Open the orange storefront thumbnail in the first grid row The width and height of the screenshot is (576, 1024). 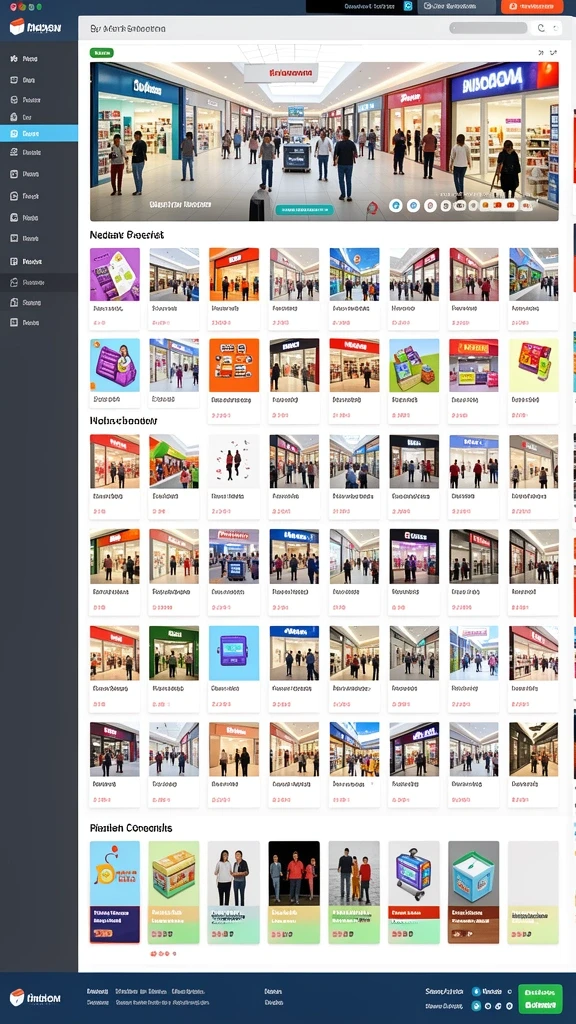pyautogui.click(x=234, y=274)
